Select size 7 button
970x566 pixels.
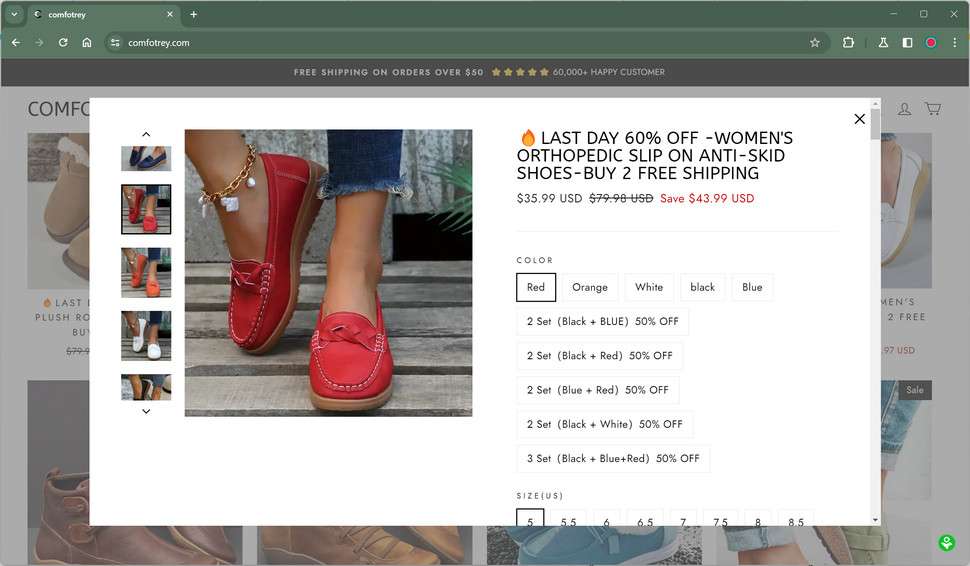(683, 522)
